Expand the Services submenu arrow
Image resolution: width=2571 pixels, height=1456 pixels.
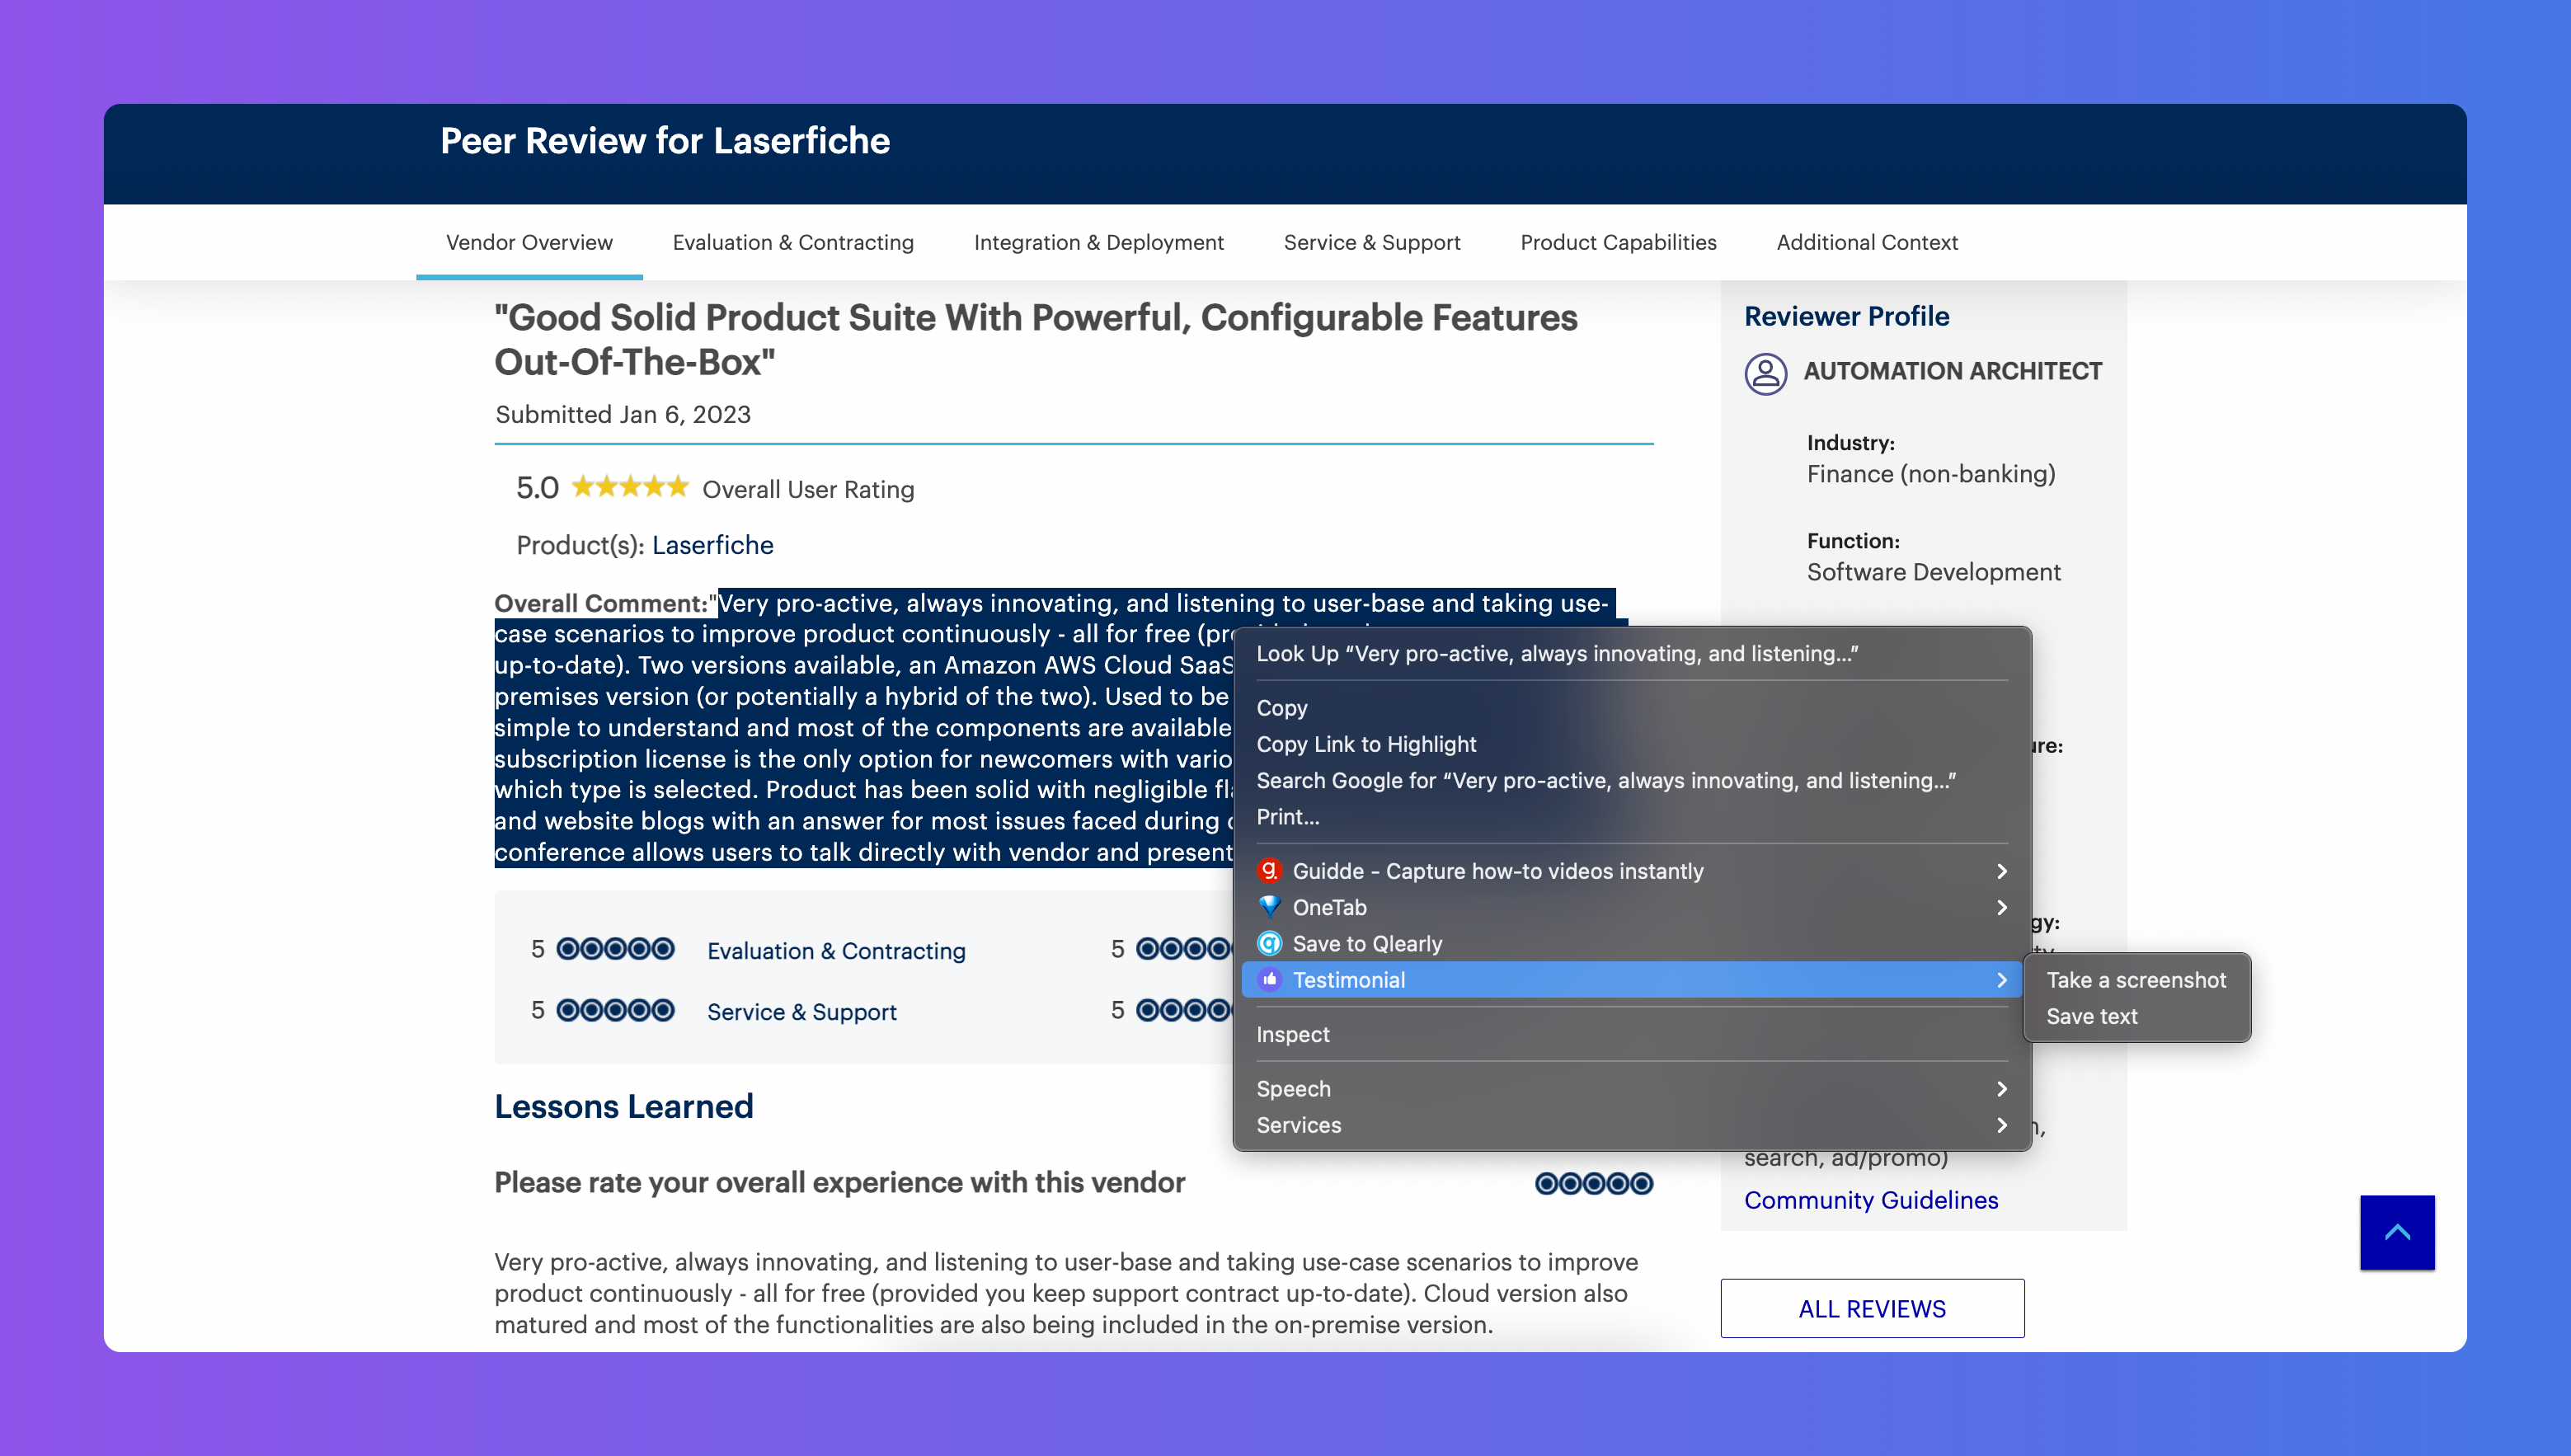click(2001, 1125)
